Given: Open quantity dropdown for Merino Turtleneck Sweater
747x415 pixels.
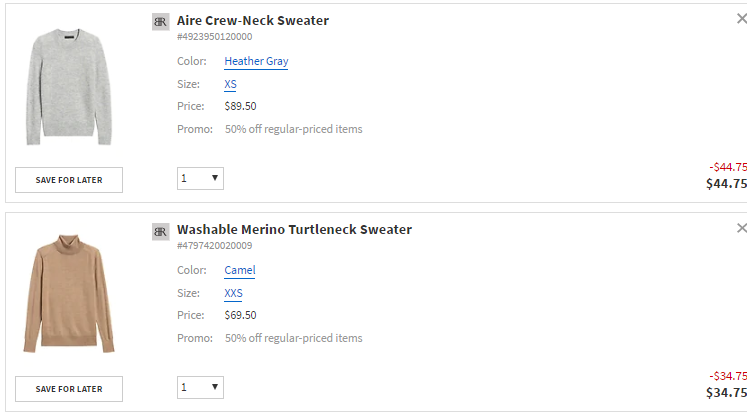Looking at the screenshot, I should point(200,387).
